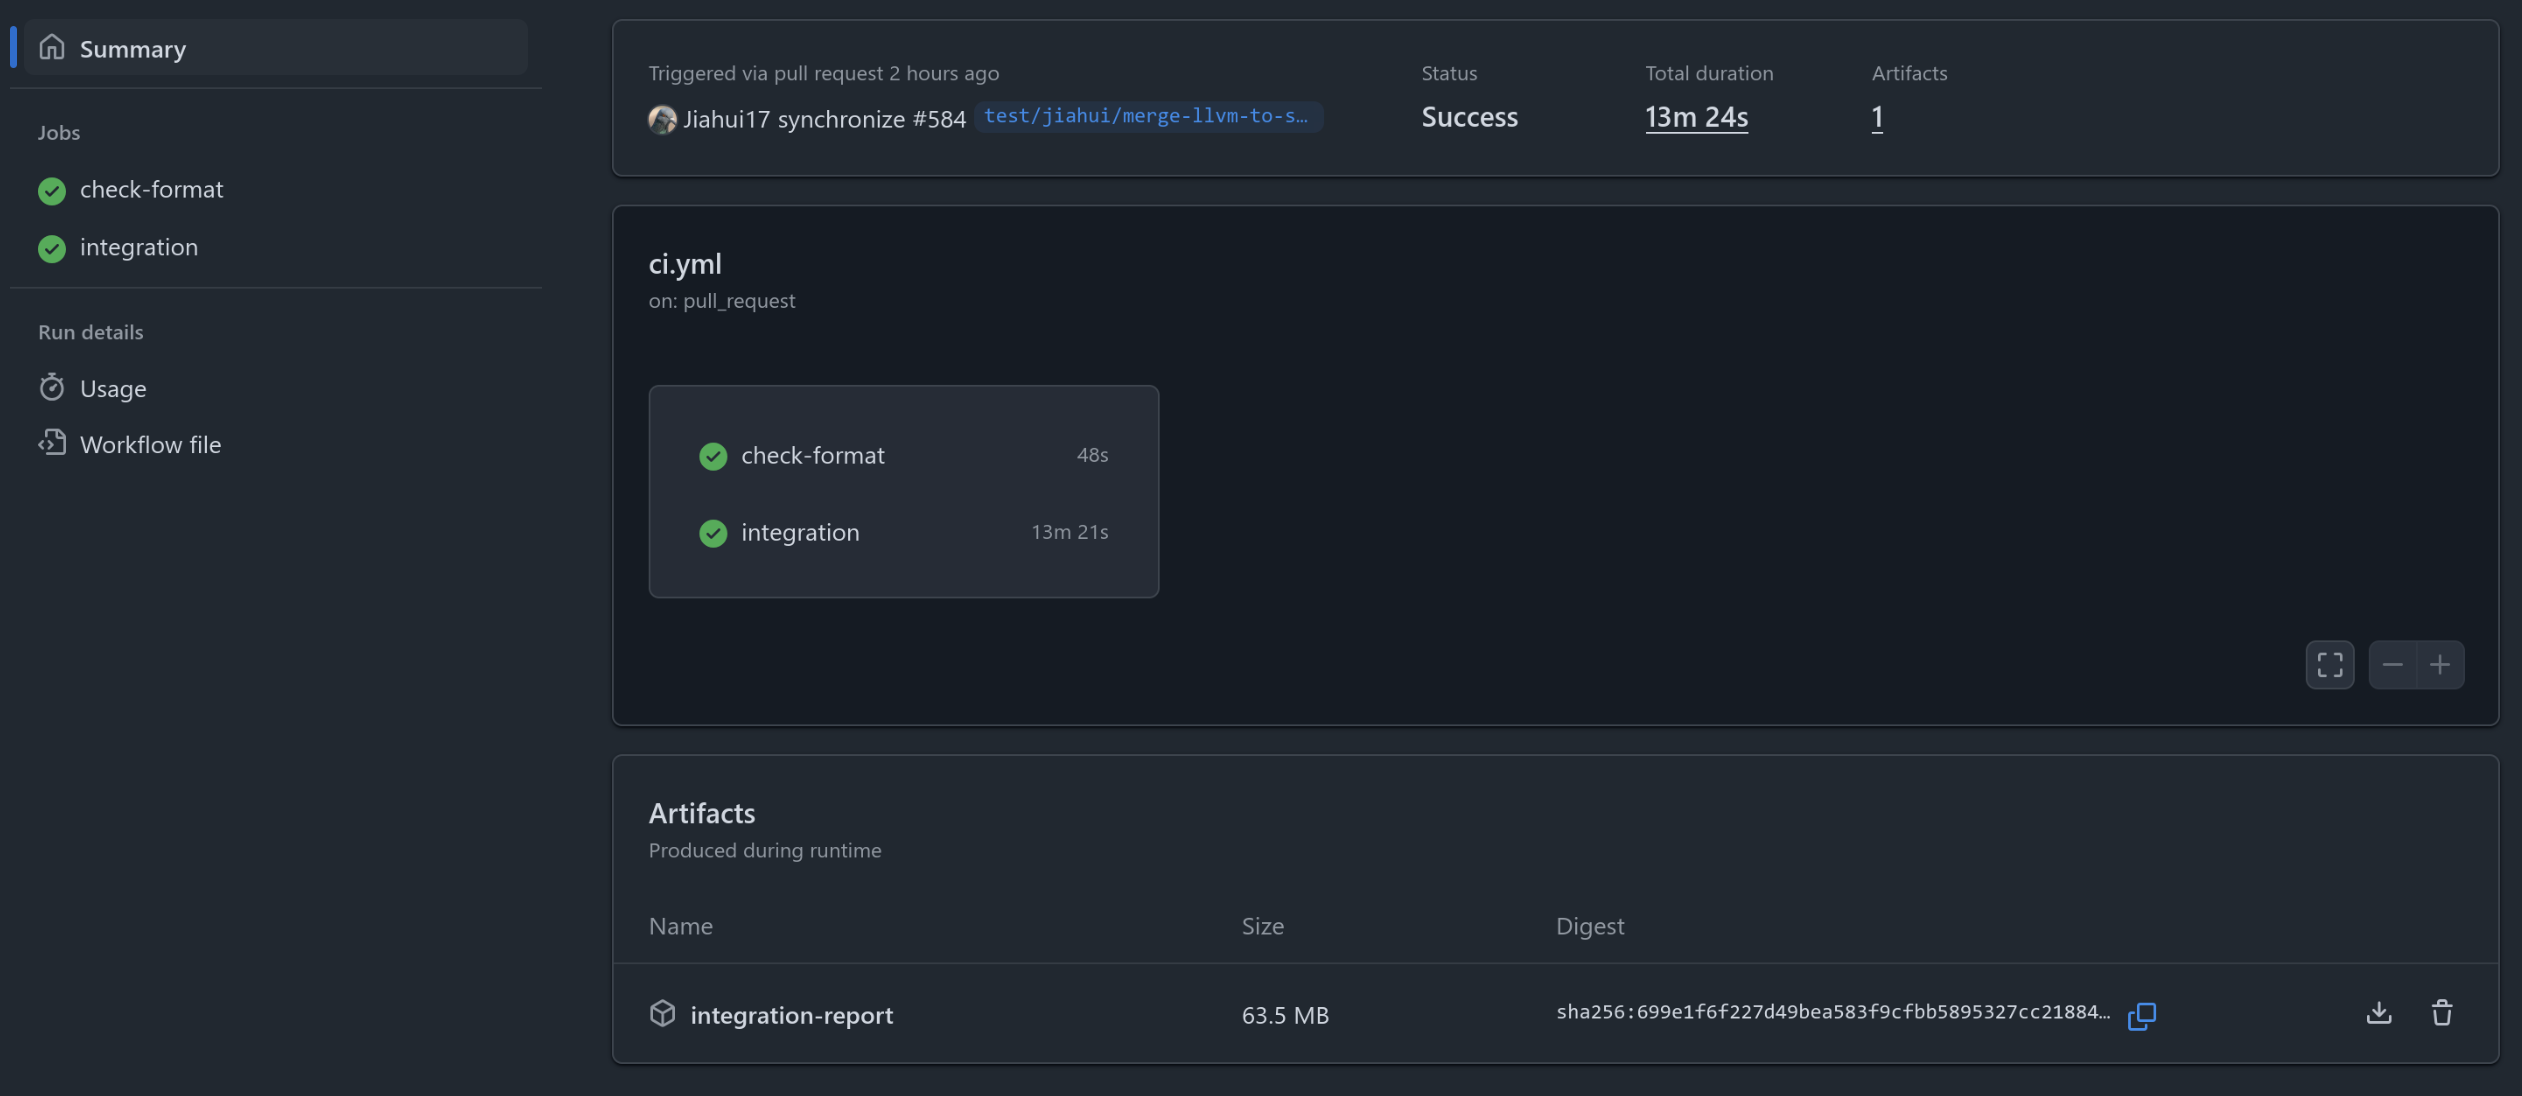Screen dimensions: 2522x1096
Task: Zoom out the workflow graph
Action: click(2392, 665)
